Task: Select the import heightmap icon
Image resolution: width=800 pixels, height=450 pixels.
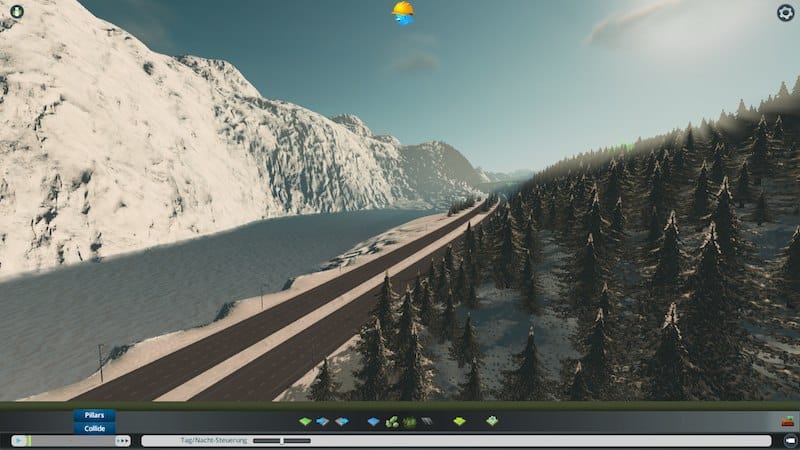Action: 323,422
